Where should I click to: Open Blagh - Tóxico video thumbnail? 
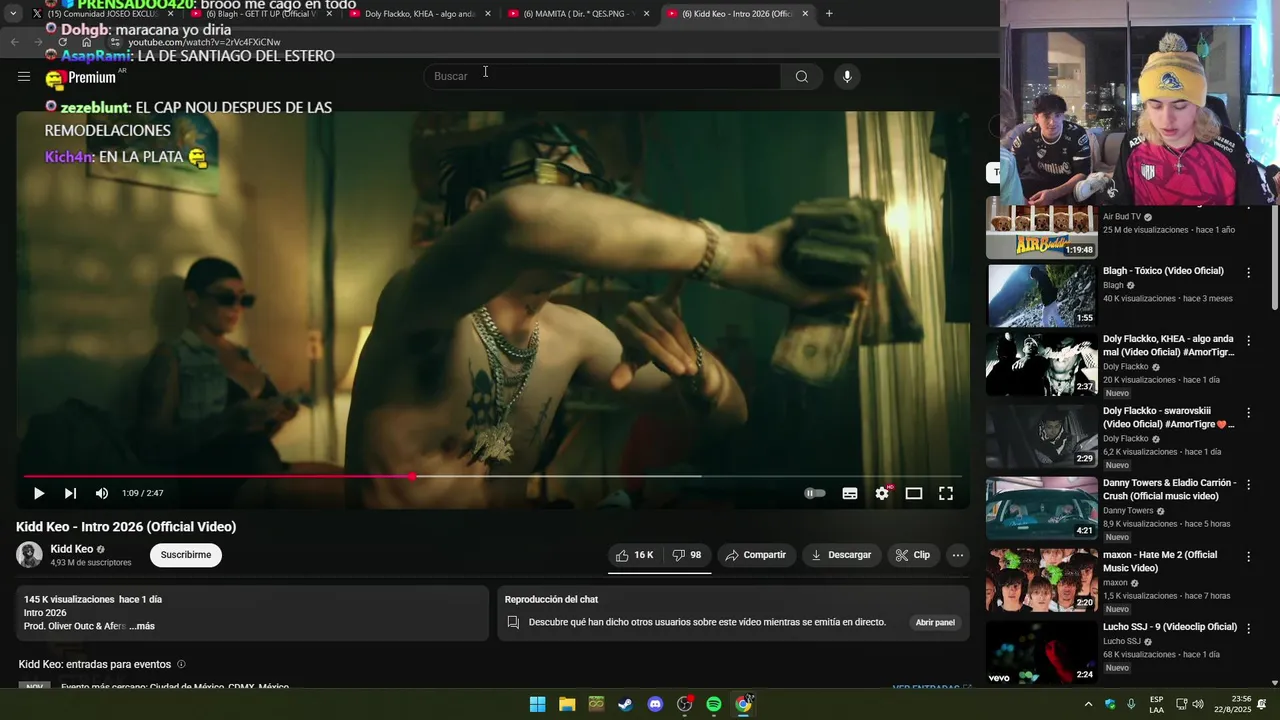[x=1042, y=295]
